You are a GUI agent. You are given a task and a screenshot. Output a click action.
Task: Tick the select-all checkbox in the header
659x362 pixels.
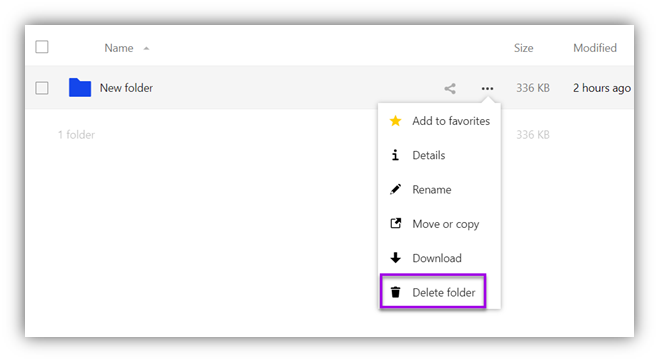[x=42, y=47]
